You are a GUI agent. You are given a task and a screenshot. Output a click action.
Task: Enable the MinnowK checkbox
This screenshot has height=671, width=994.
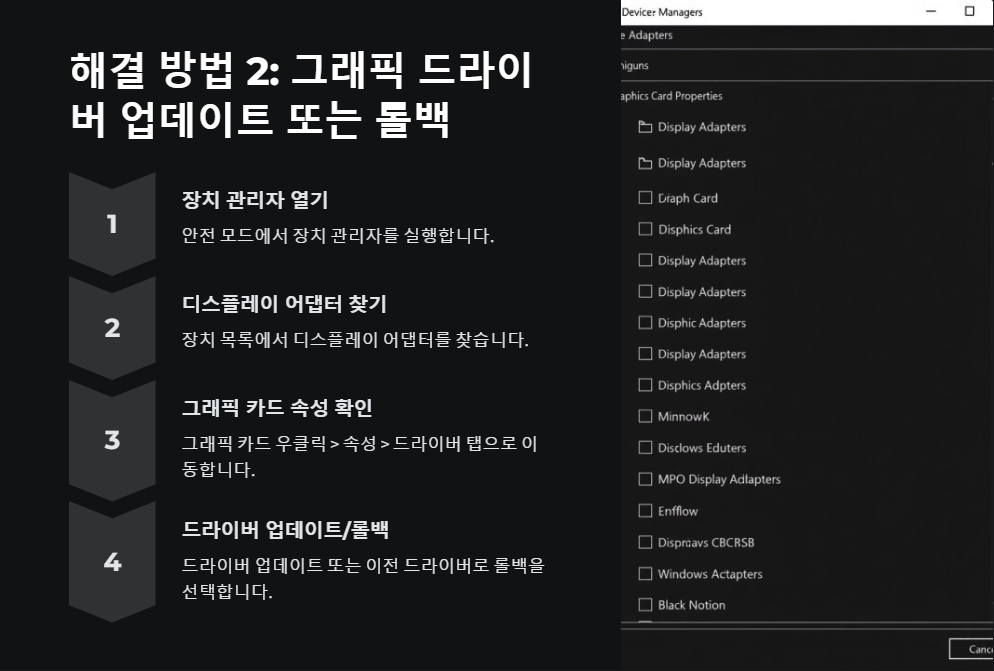coord(645,416)
